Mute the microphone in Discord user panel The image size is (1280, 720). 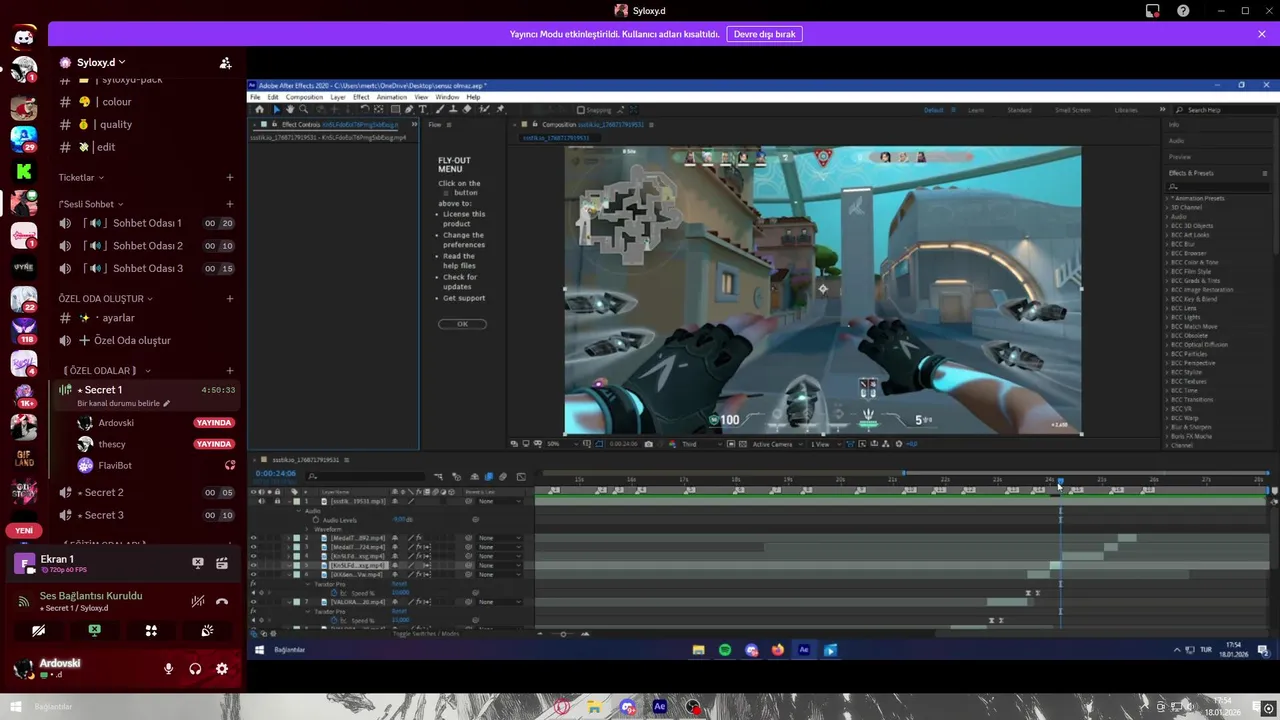pos(168,669)
